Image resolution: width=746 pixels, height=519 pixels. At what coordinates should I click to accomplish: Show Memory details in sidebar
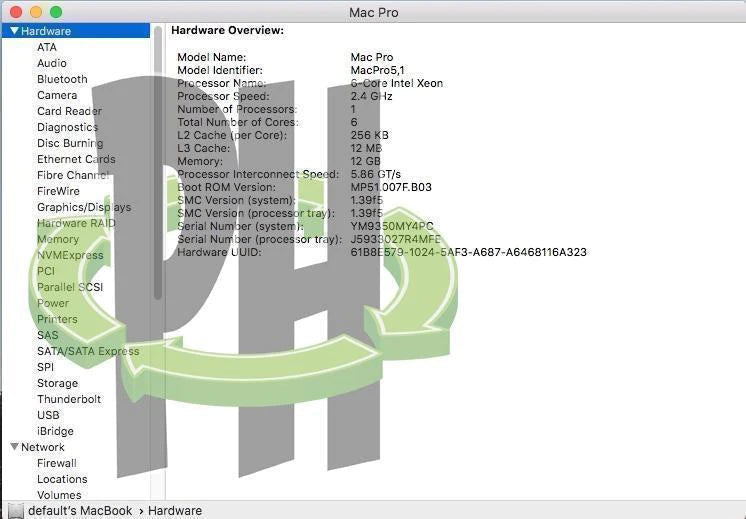click(x=58, y=239)
